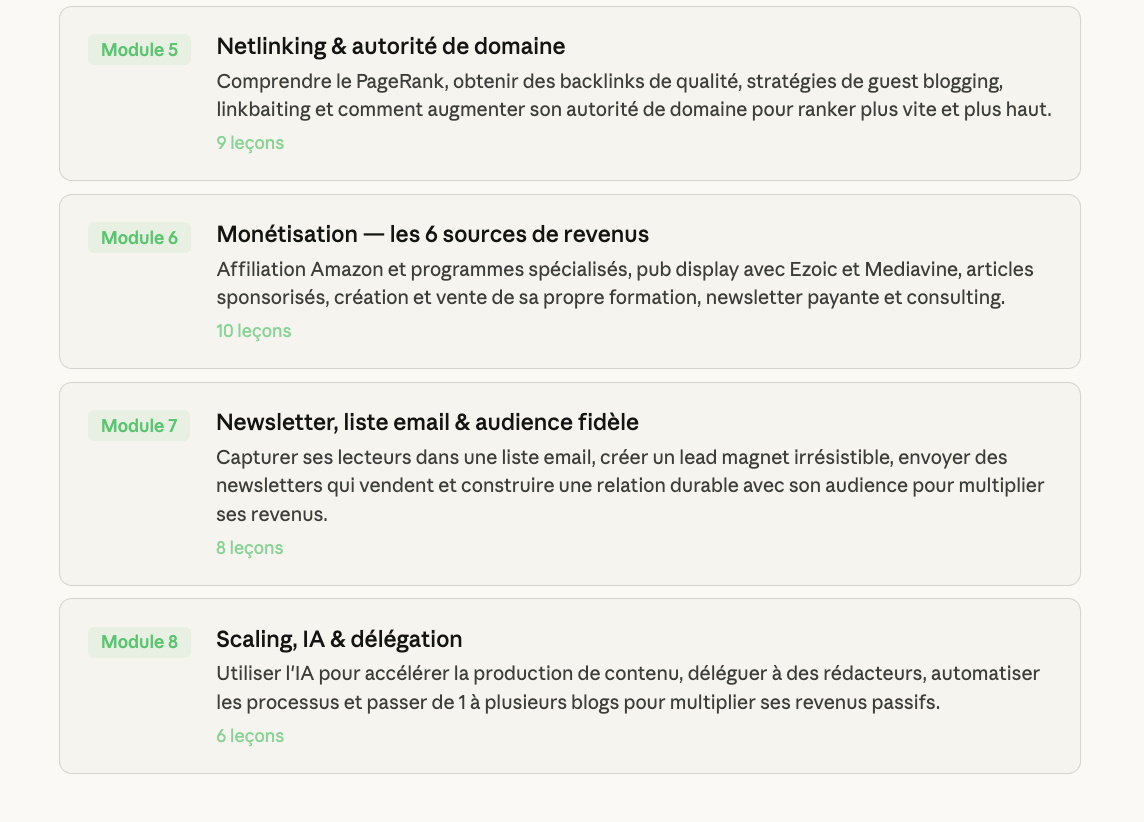Viewport: 1144px width, 822px height.
Task: Click the Module 8 badge
Action: (x=139, y=642)
